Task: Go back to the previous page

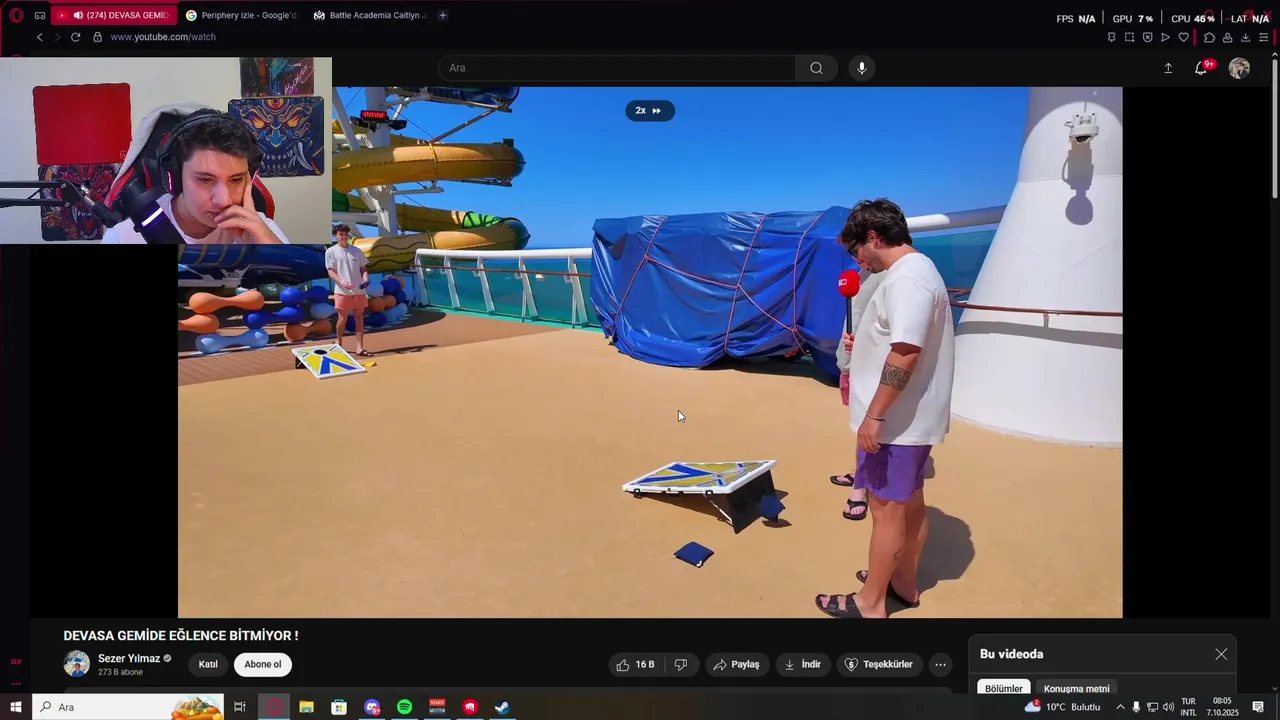Action: [40, 37]
